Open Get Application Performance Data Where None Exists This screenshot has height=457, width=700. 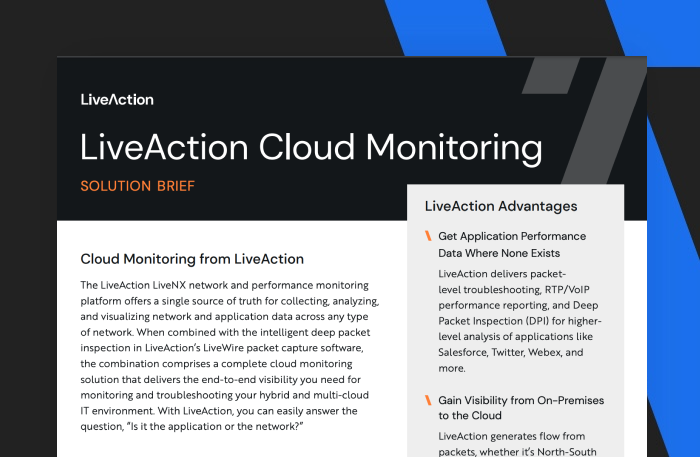[512, 245]
